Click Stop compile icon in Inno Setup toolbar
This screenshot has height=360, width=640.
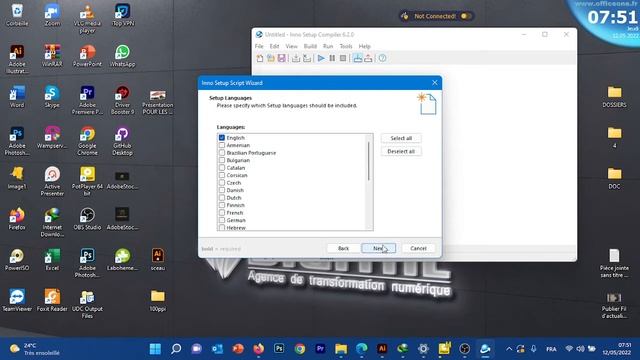point(307,58)
